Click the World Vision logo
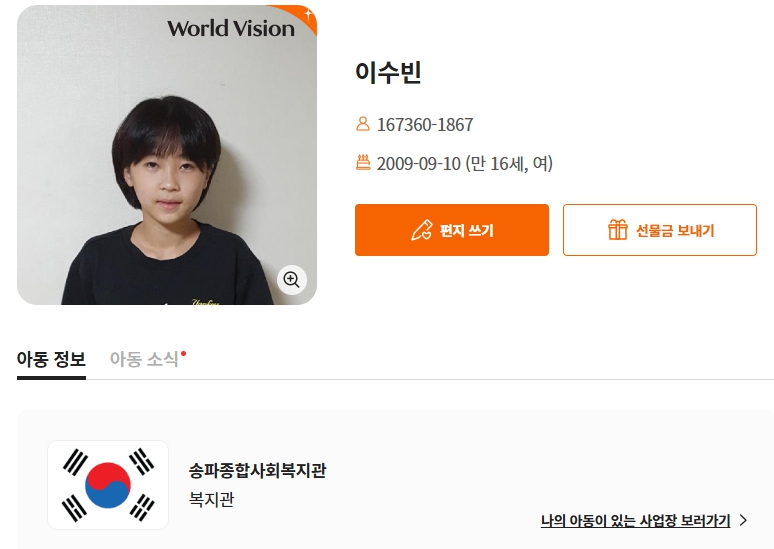The width and height of the screenshot is (774, 549). pos(231,28)
